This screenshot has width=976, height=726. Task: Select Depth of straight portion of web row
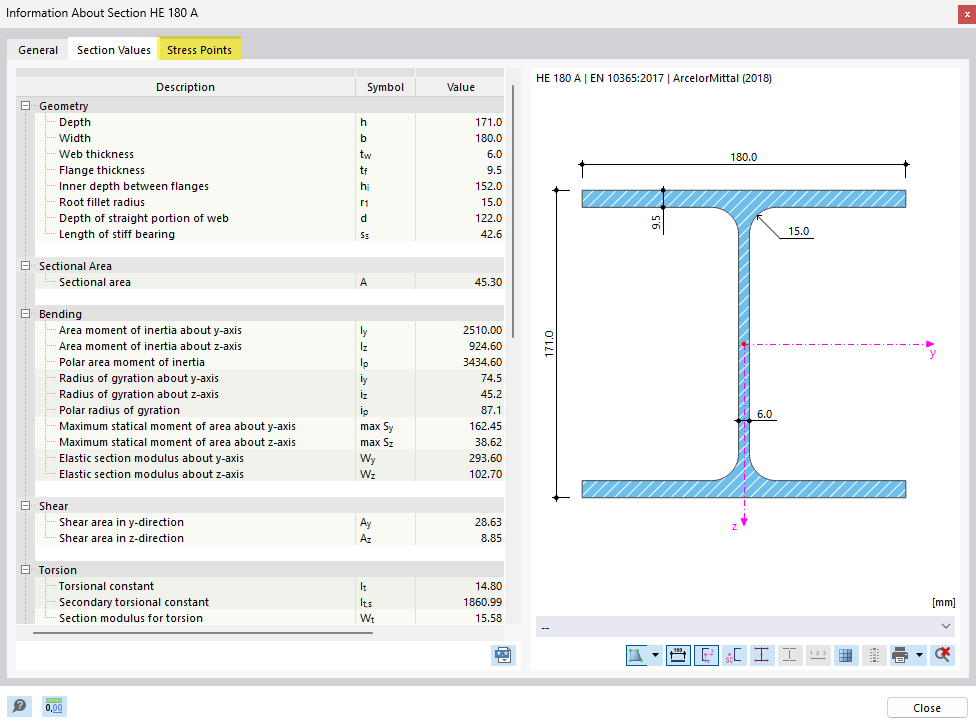tap(269, 219)
